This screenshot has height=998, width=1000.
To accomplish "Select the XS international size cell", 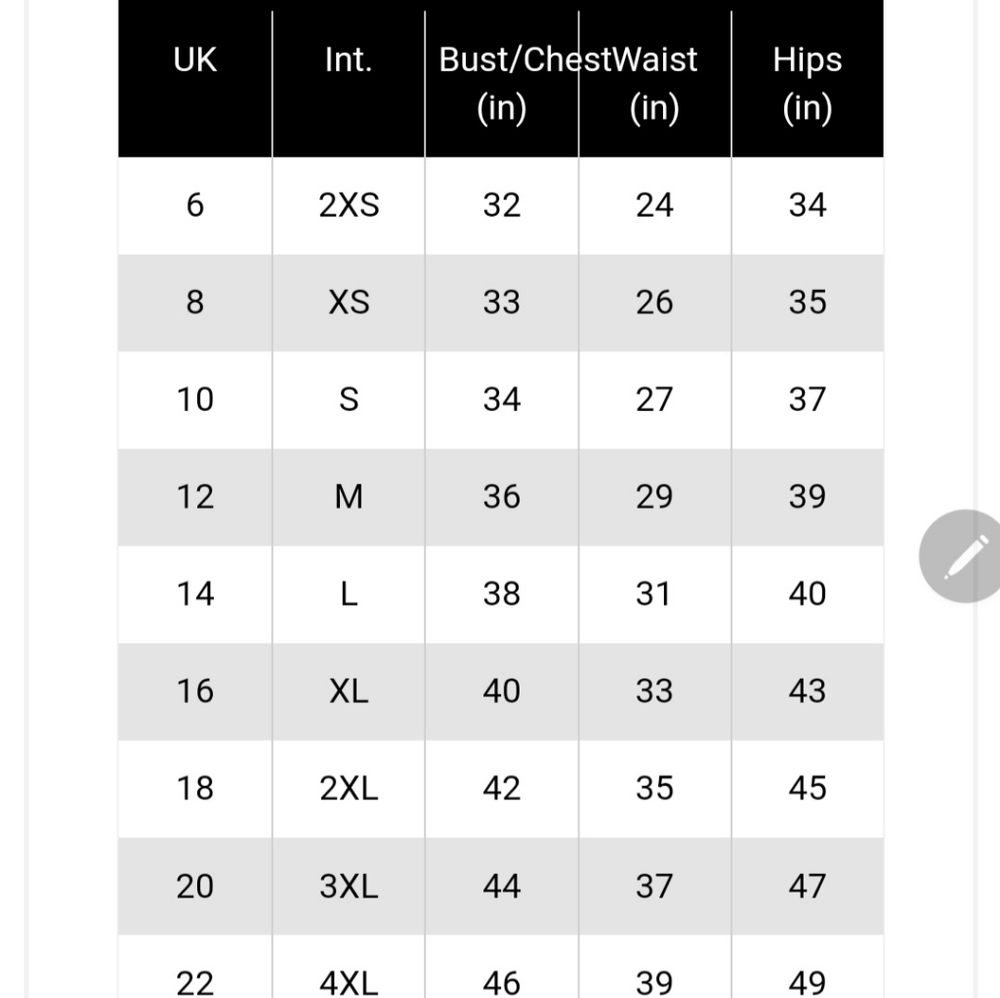I will pyautogui.click(x=348, y=302).
